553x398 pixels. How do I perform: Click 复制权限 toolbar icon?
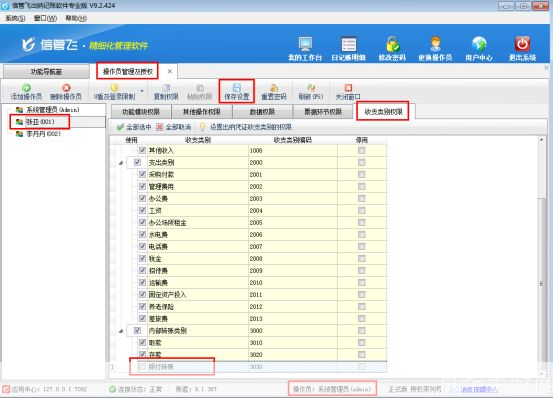click(x=166, y=87)
